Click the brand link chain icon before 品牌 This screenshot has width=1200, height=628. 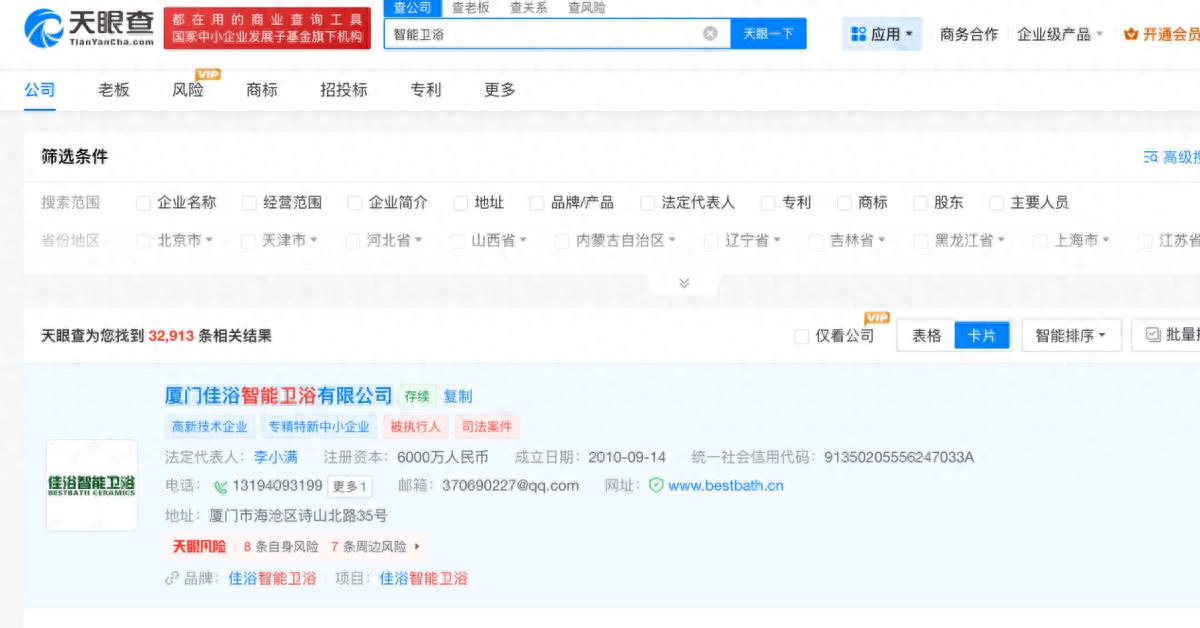[172, 577]
